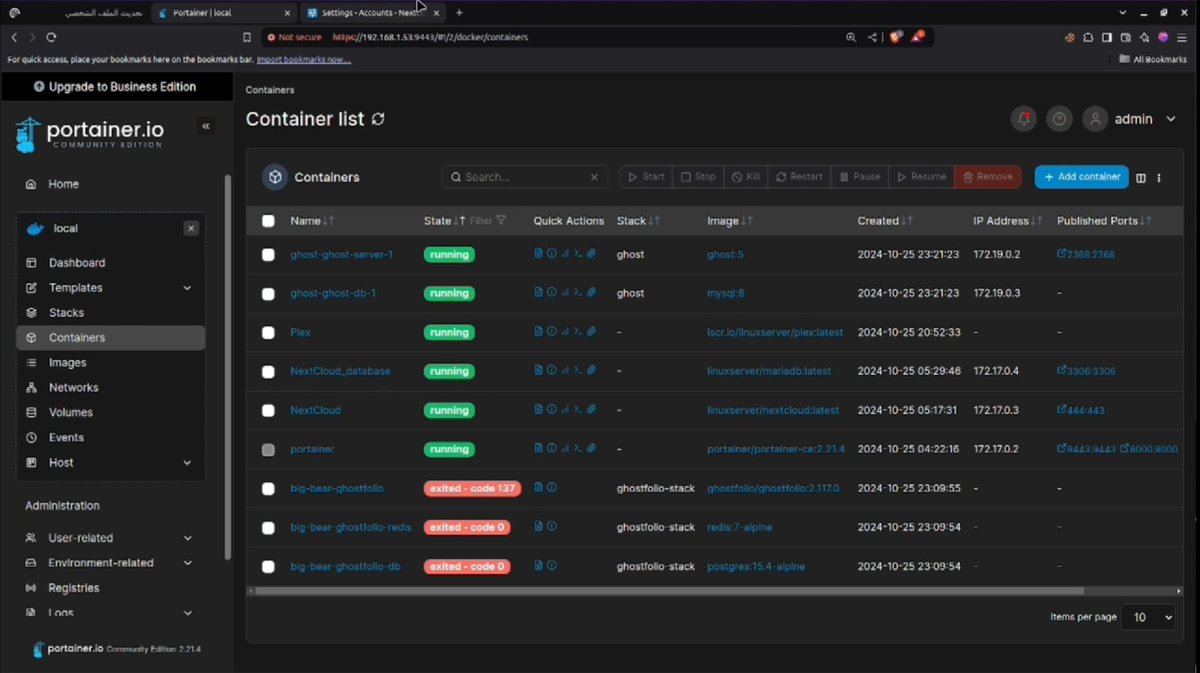The width and height of the screenshot is (1200, 673).
Task: Click the browser address bar URL
Action: 430,37
